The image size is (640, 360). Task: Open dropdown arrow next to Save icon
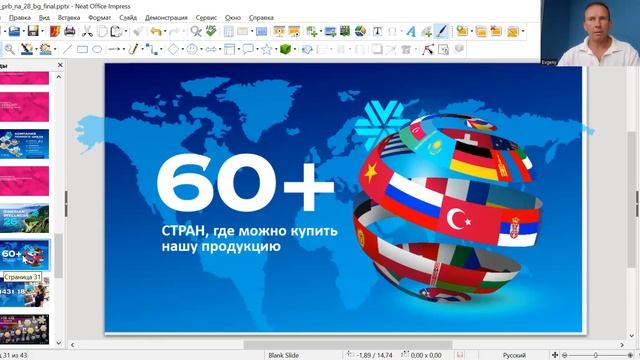tap(42, 31)
